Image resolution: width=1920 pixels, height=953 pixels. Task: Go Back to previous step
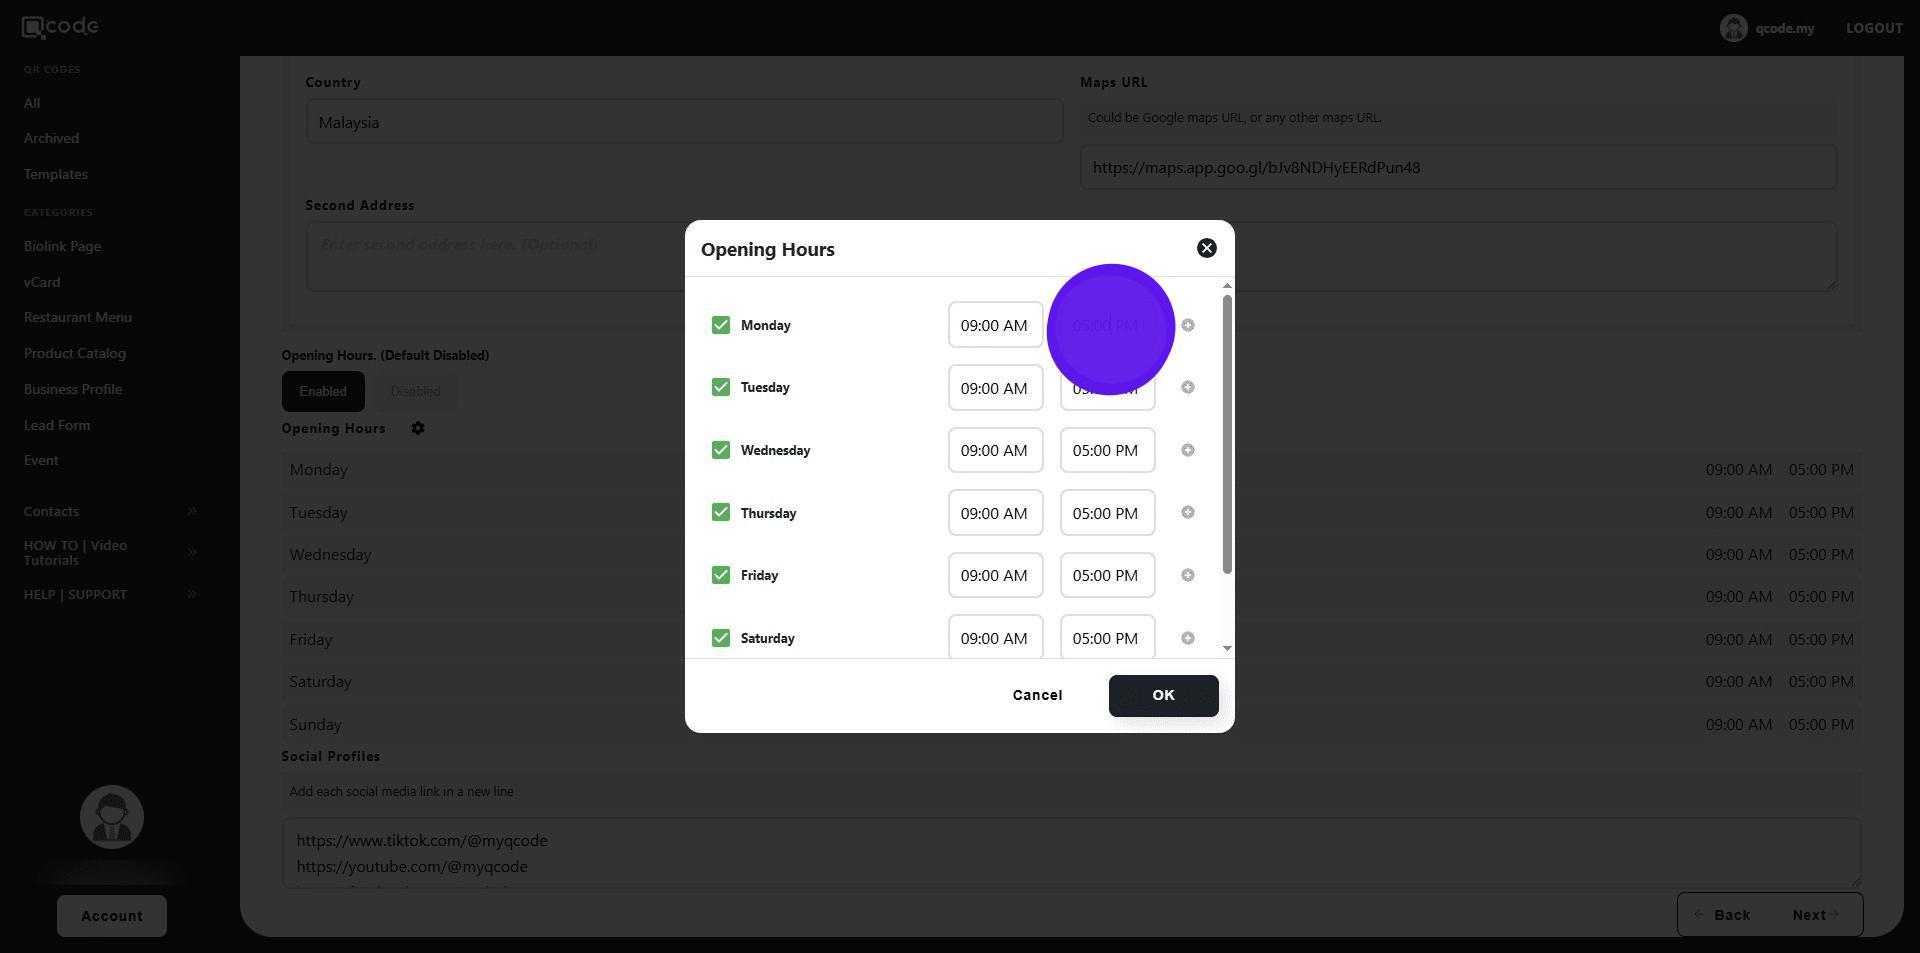(x=1722, y=915)
